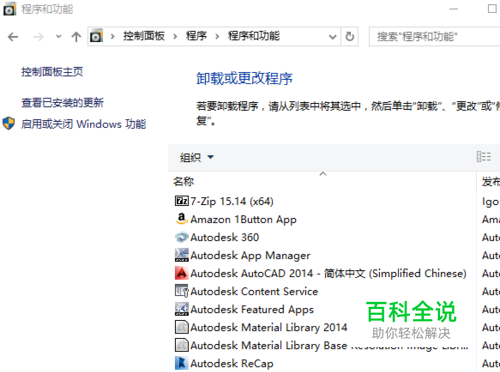
Task: Expand chevron after 控制面板 breadcrumb
Action: pyautogui.click(x=175, y=36)
